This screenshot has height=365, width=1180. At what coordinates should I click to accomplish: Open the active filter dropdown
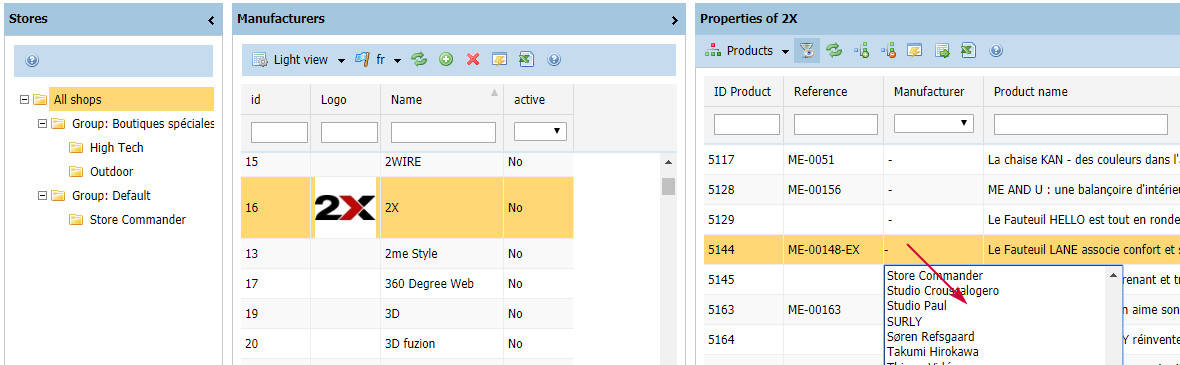(540, 132)
